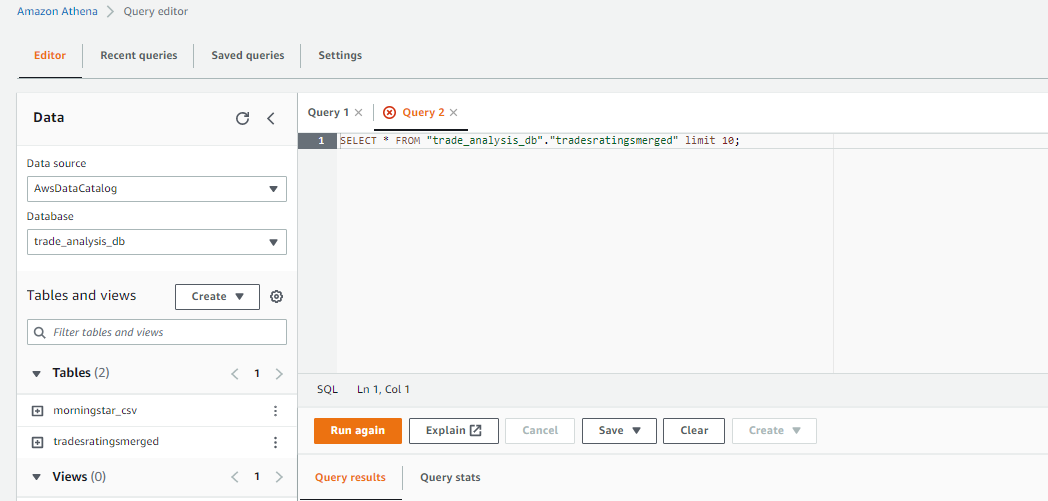1048x501 pixels.
Task: Click the Query 2 error status icon
Action: [x=389, y=112]
